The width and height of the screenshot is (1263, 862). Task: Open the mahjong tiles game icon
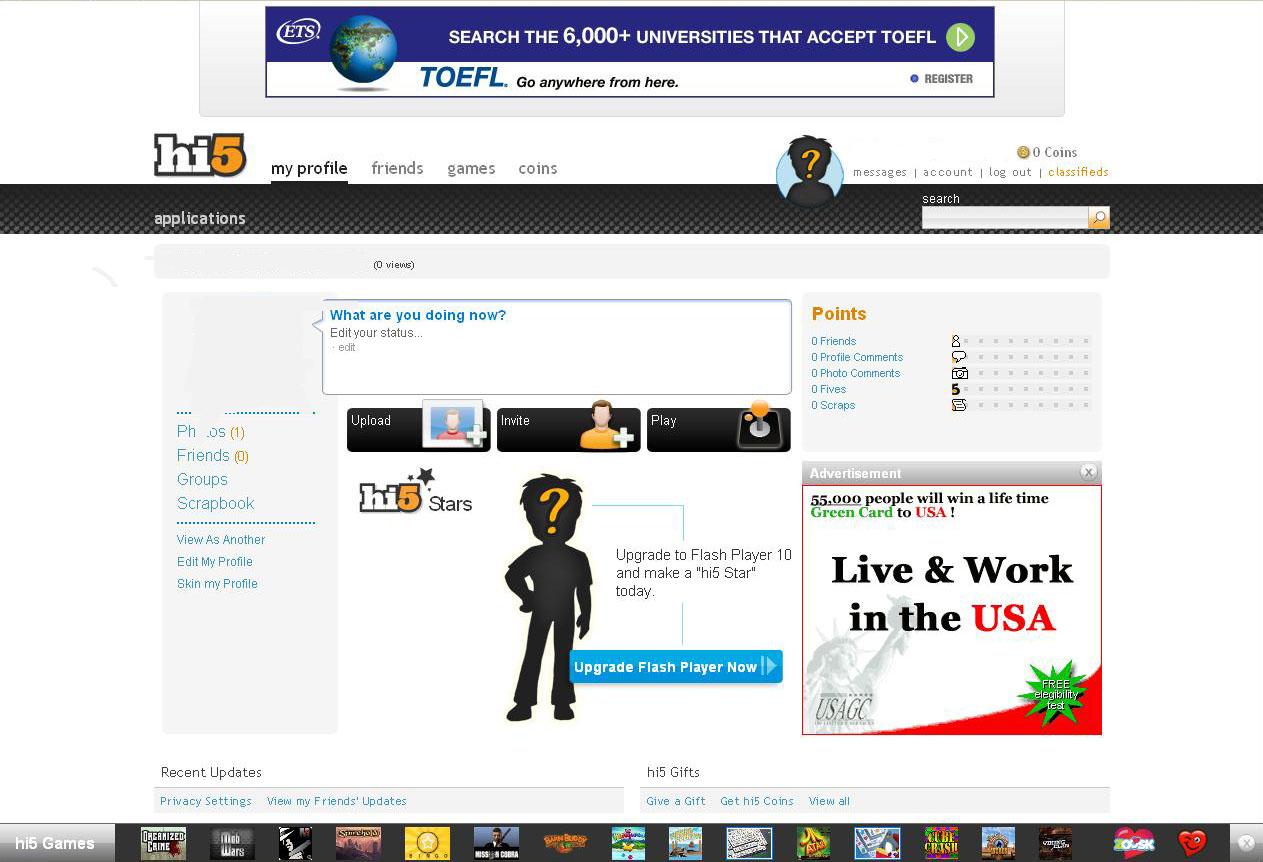[749, 843]
